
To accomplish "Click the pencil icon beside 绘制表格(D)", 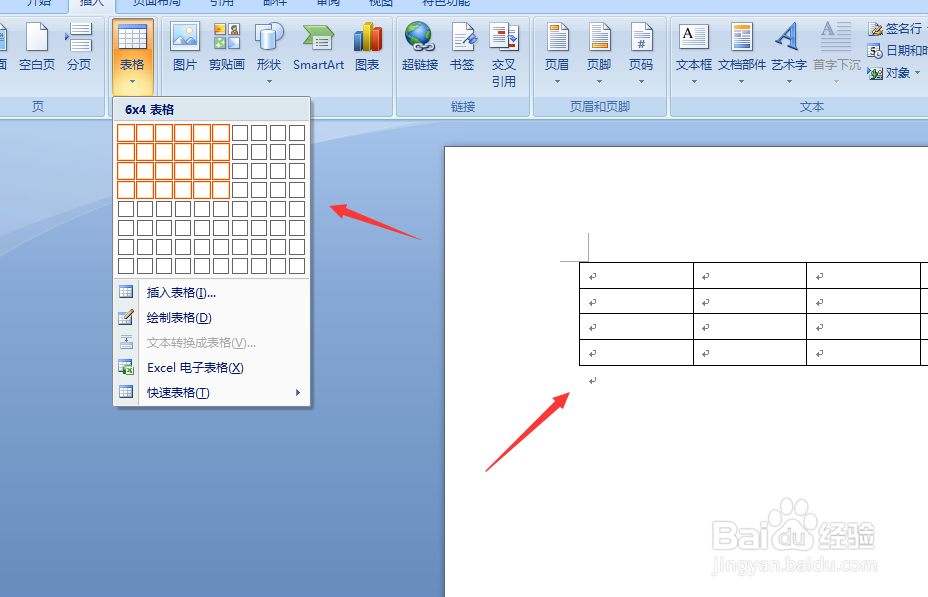I will pos(126,317).
